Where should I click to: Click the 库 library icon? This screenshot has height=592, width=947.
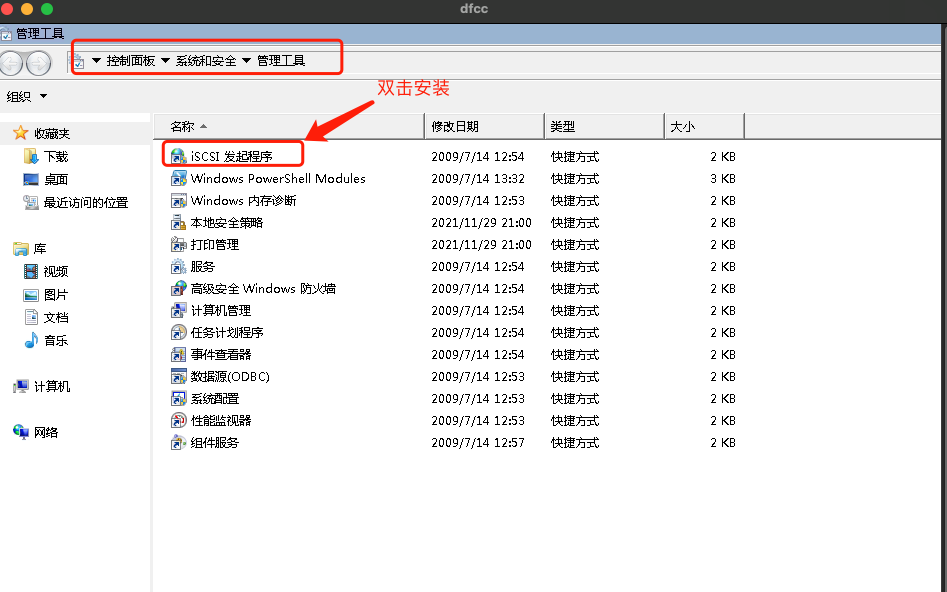21,248
